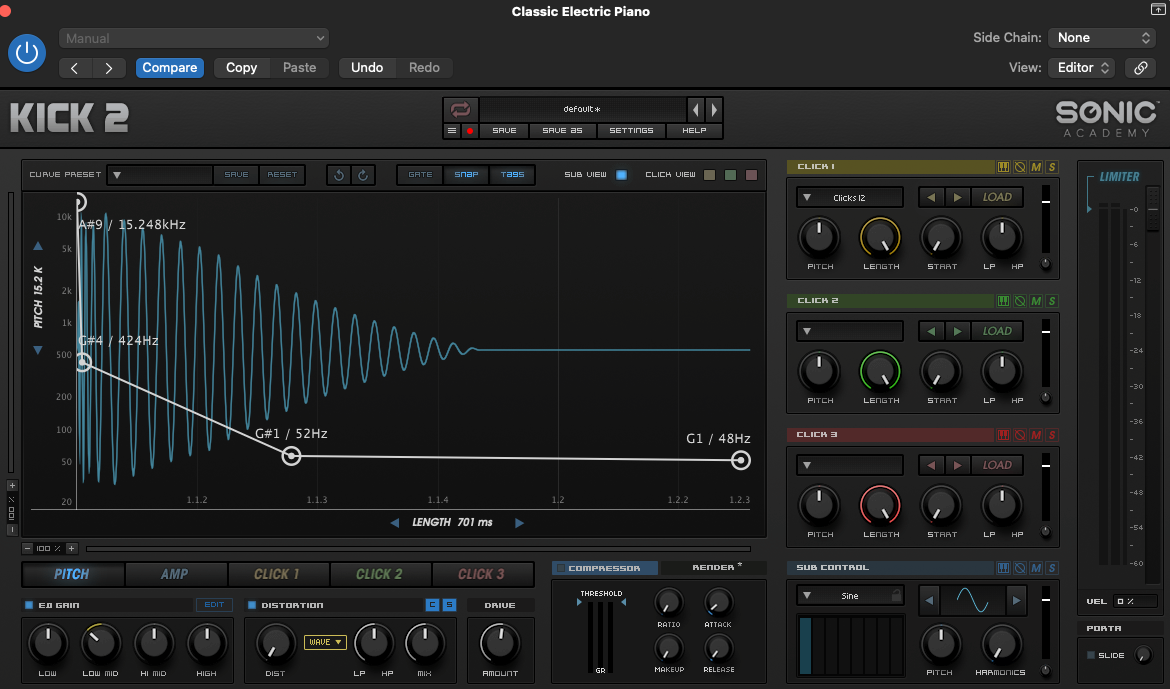
Task: Toggle the Snap button
Action: (x=466, y=175)
